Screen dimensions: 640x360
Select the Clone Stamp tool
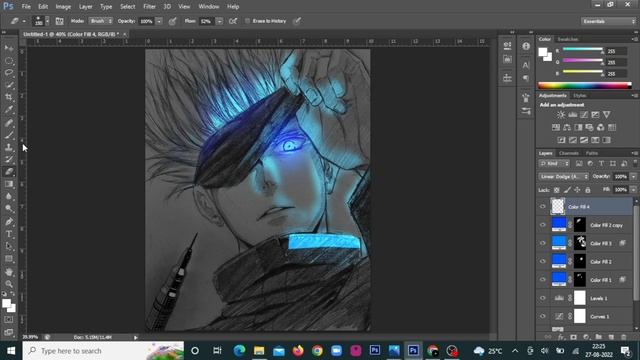9,147
